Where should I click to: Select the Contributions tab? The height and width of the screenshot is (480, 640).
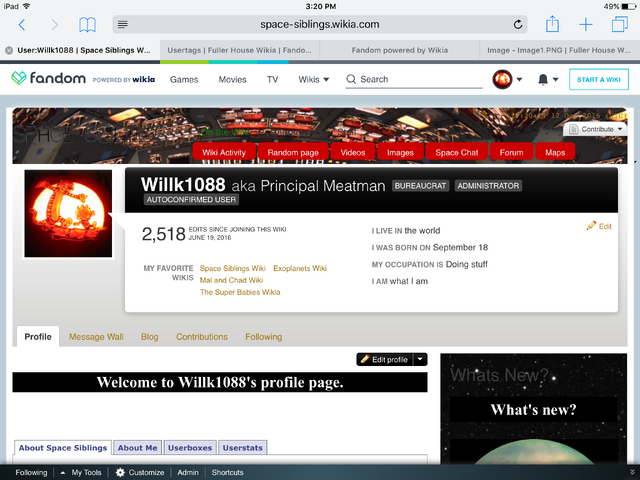[202, 337]
